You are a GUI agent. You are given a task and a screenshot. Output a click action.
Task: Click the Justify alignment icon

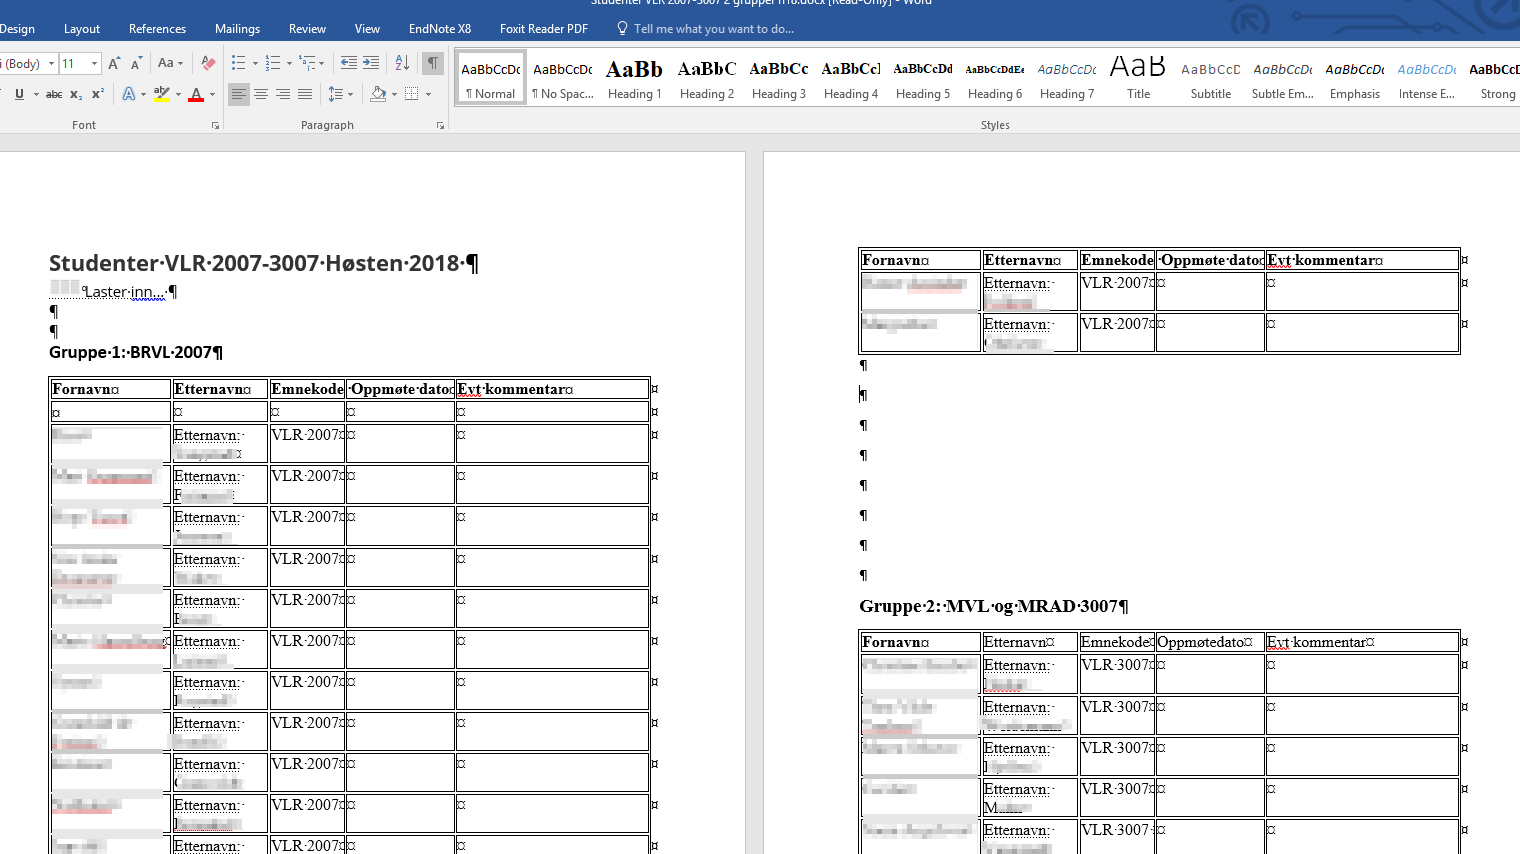pos(305,94)
